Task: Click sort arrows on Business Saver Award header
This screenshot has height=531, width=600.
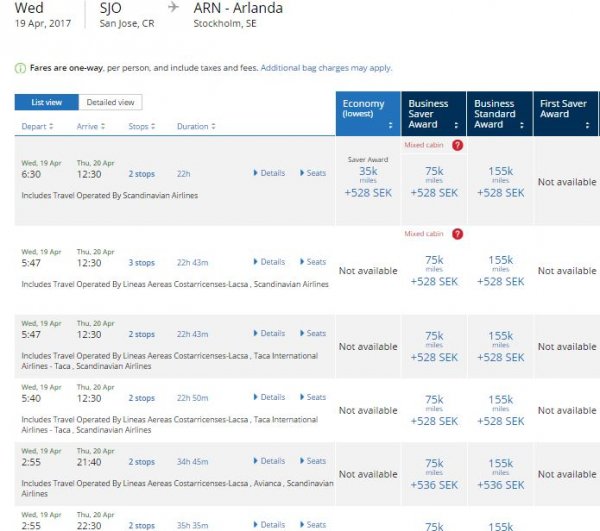Action: [457, 126]
